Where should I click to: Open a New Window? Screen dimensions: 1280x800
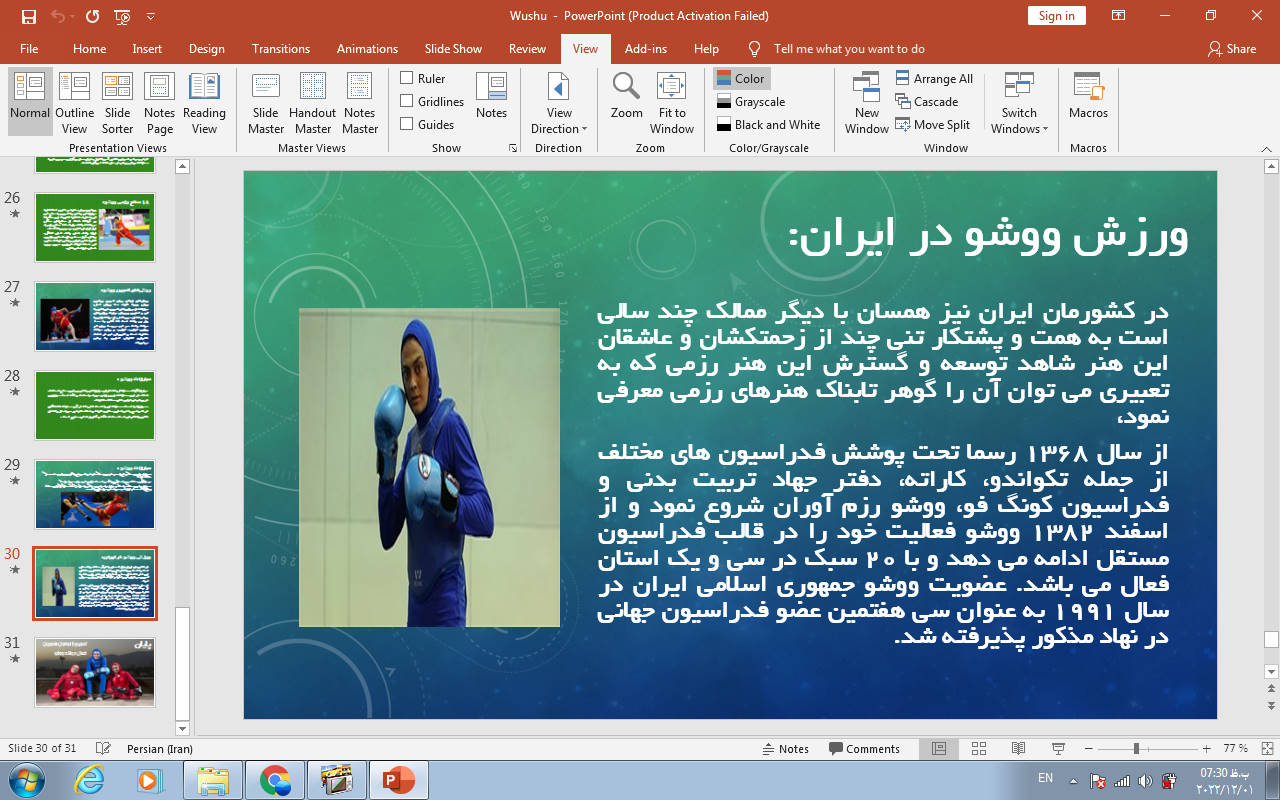(866, 102)
